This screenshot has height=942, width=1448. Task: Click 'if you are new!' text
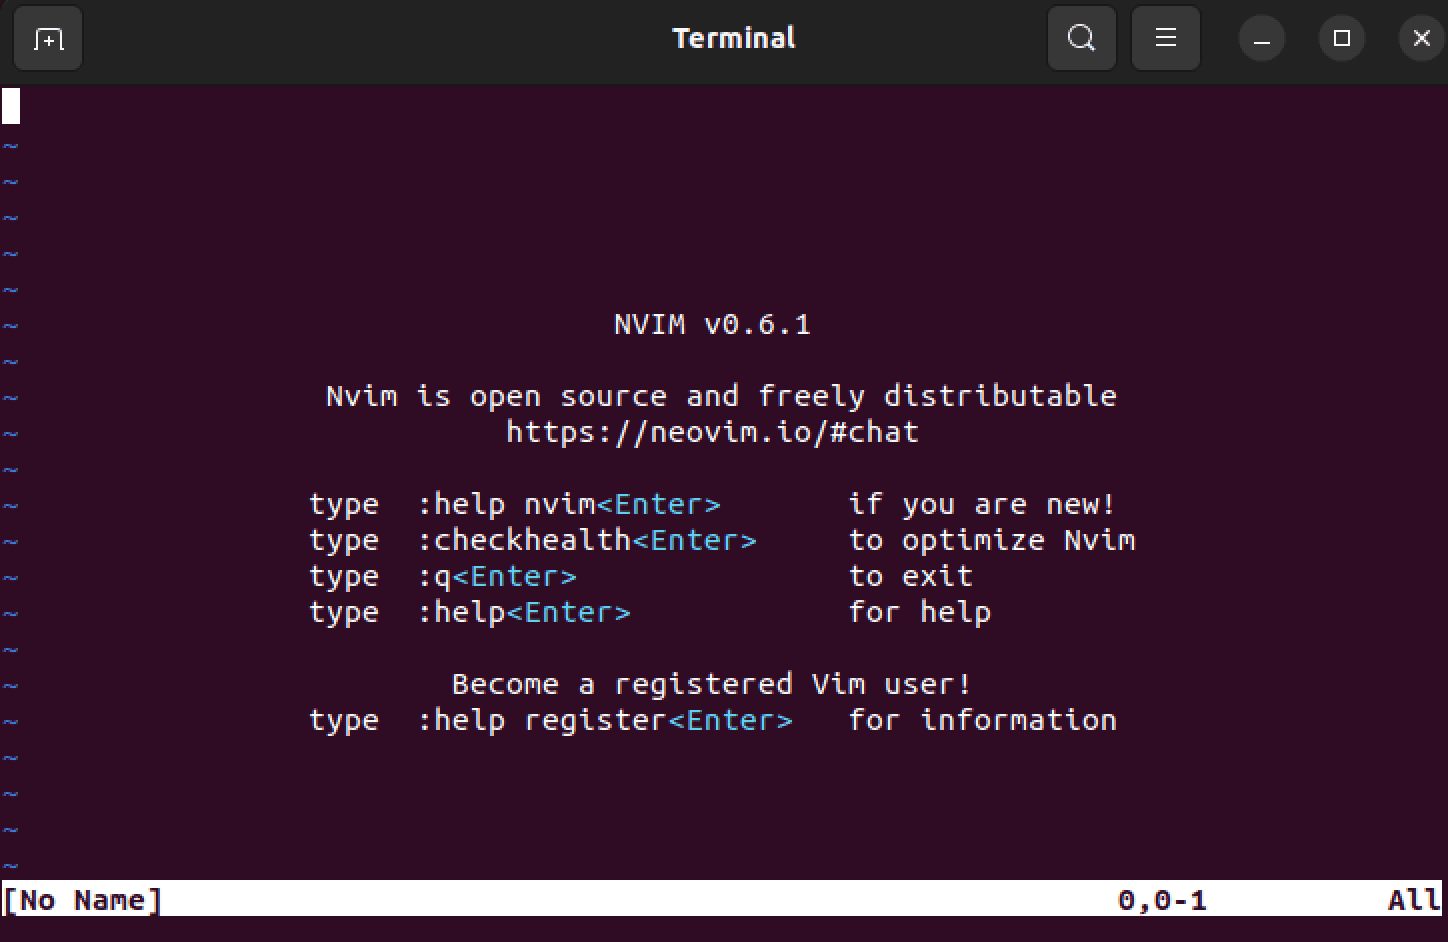[x=982, y=504]
